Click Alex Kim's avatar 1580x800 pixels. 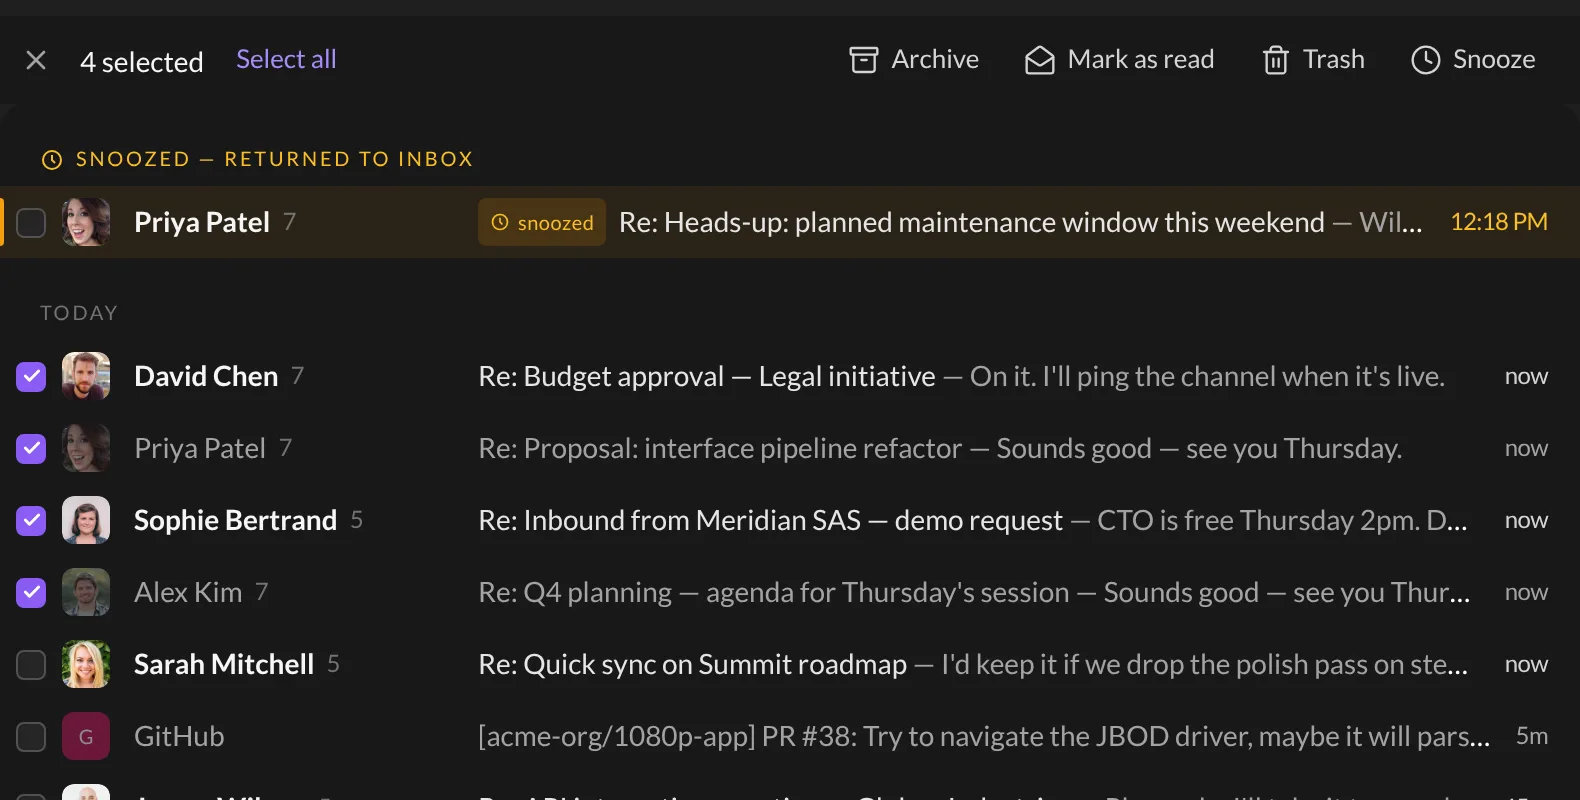pyautogui.click(x=86, y=592)
